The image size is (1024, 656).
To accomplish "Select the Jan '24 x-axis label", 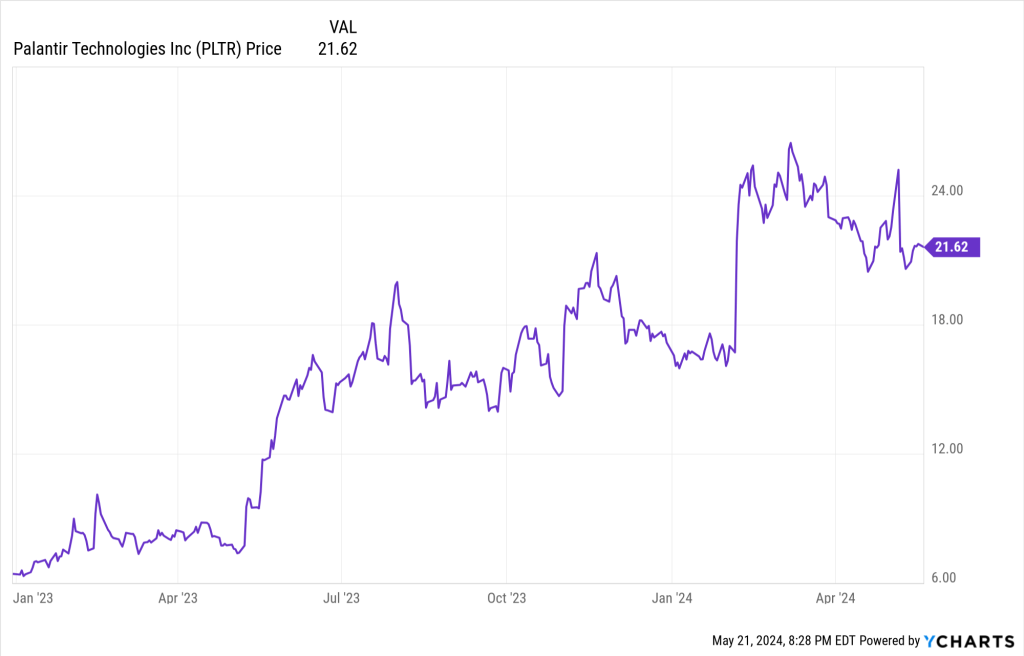I will click(x=672, y=599).
